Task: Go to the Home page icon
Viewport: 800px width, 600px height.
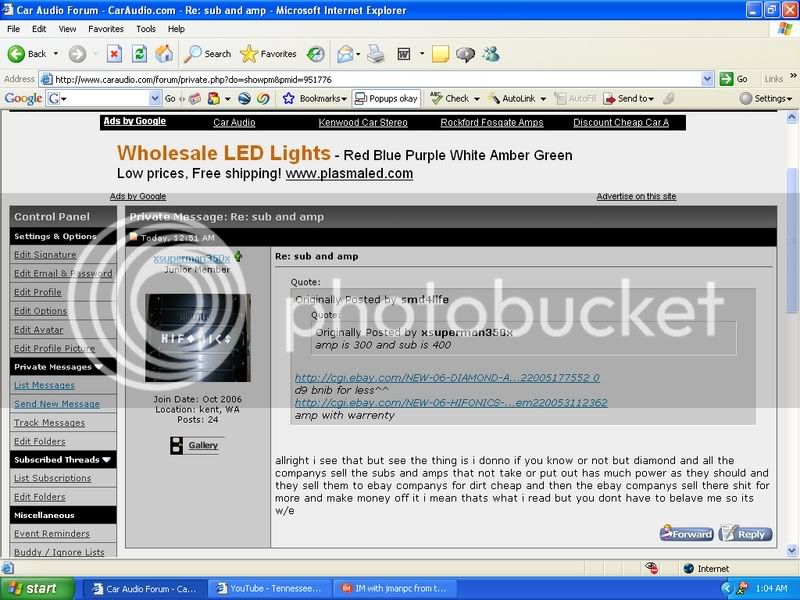Action: tap(164, 54)
